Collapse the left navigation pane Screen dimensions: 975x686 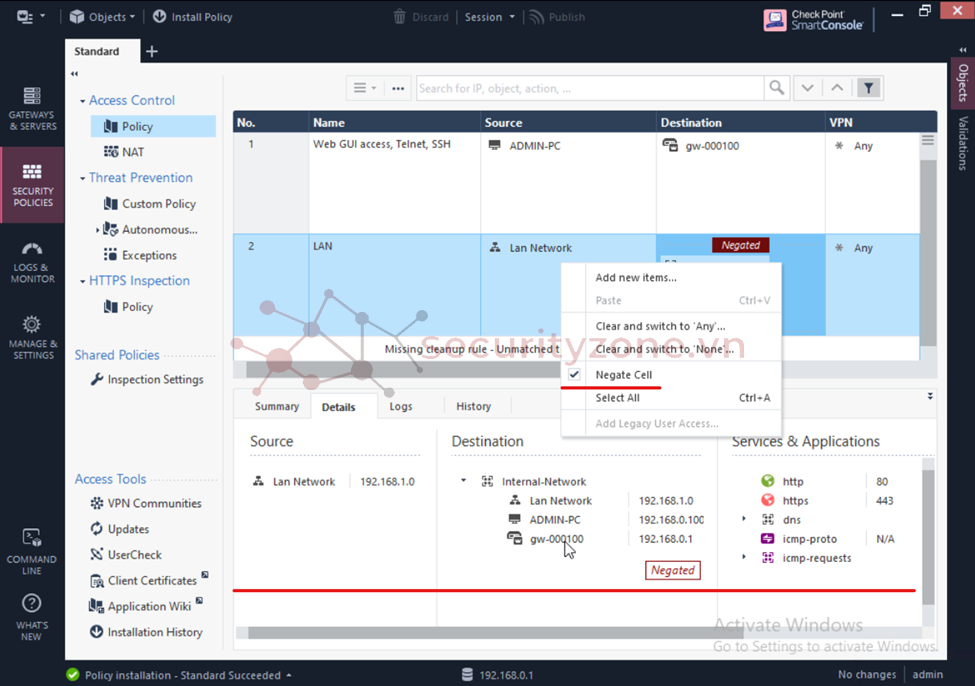75,73
